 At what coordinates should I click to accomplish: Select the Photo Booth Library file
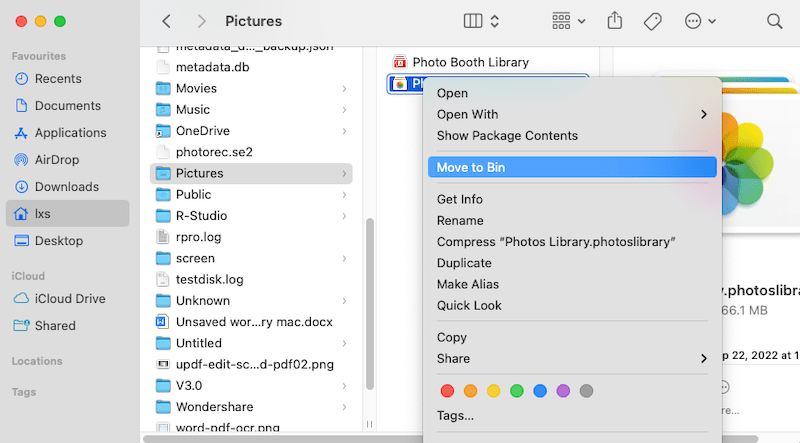coord(470,62)
